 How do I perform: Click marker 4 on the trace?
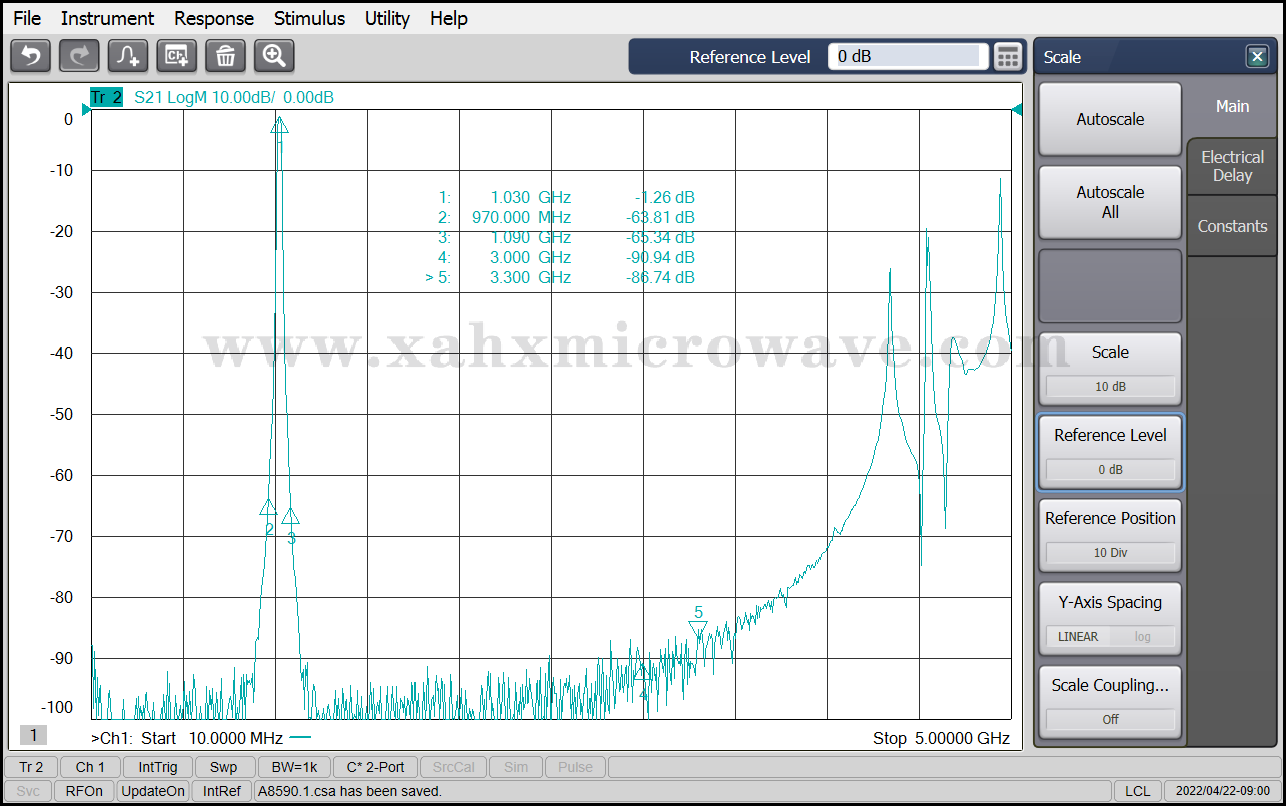pyautogui.click(x=643, y=671)
